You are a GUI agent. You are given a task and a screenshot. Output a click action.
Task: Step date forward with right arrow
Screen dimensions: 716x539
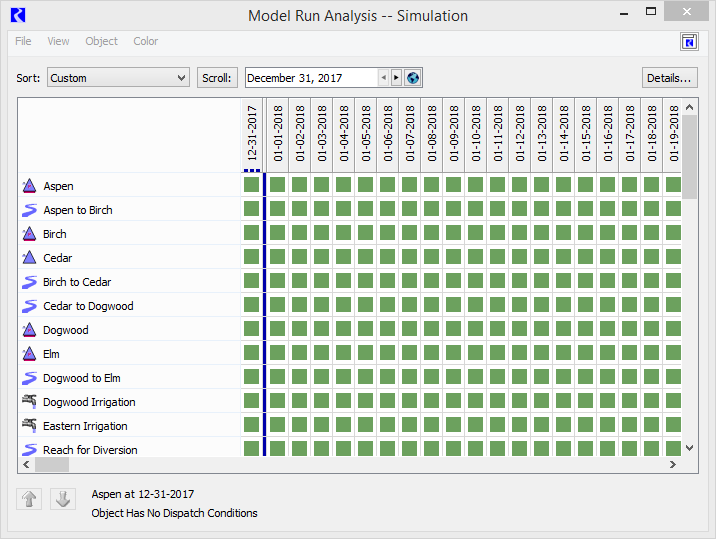(396, 78)
